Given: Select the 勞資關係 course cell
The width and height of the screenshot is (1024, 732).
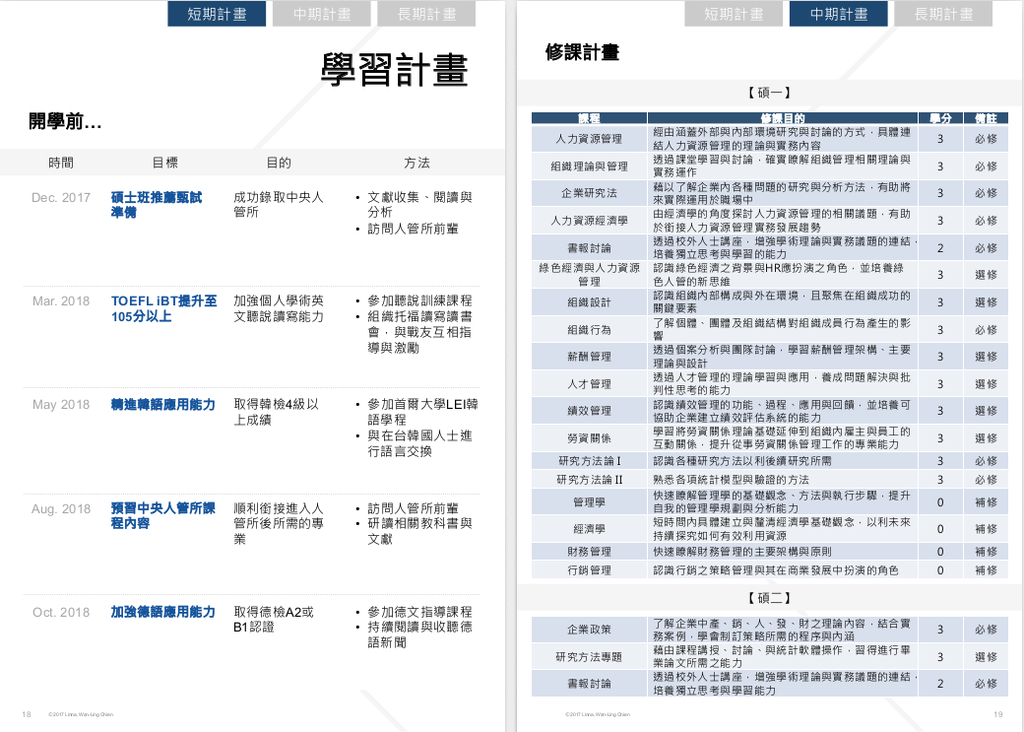Looking at the screenshot, I should coord(589,438).
